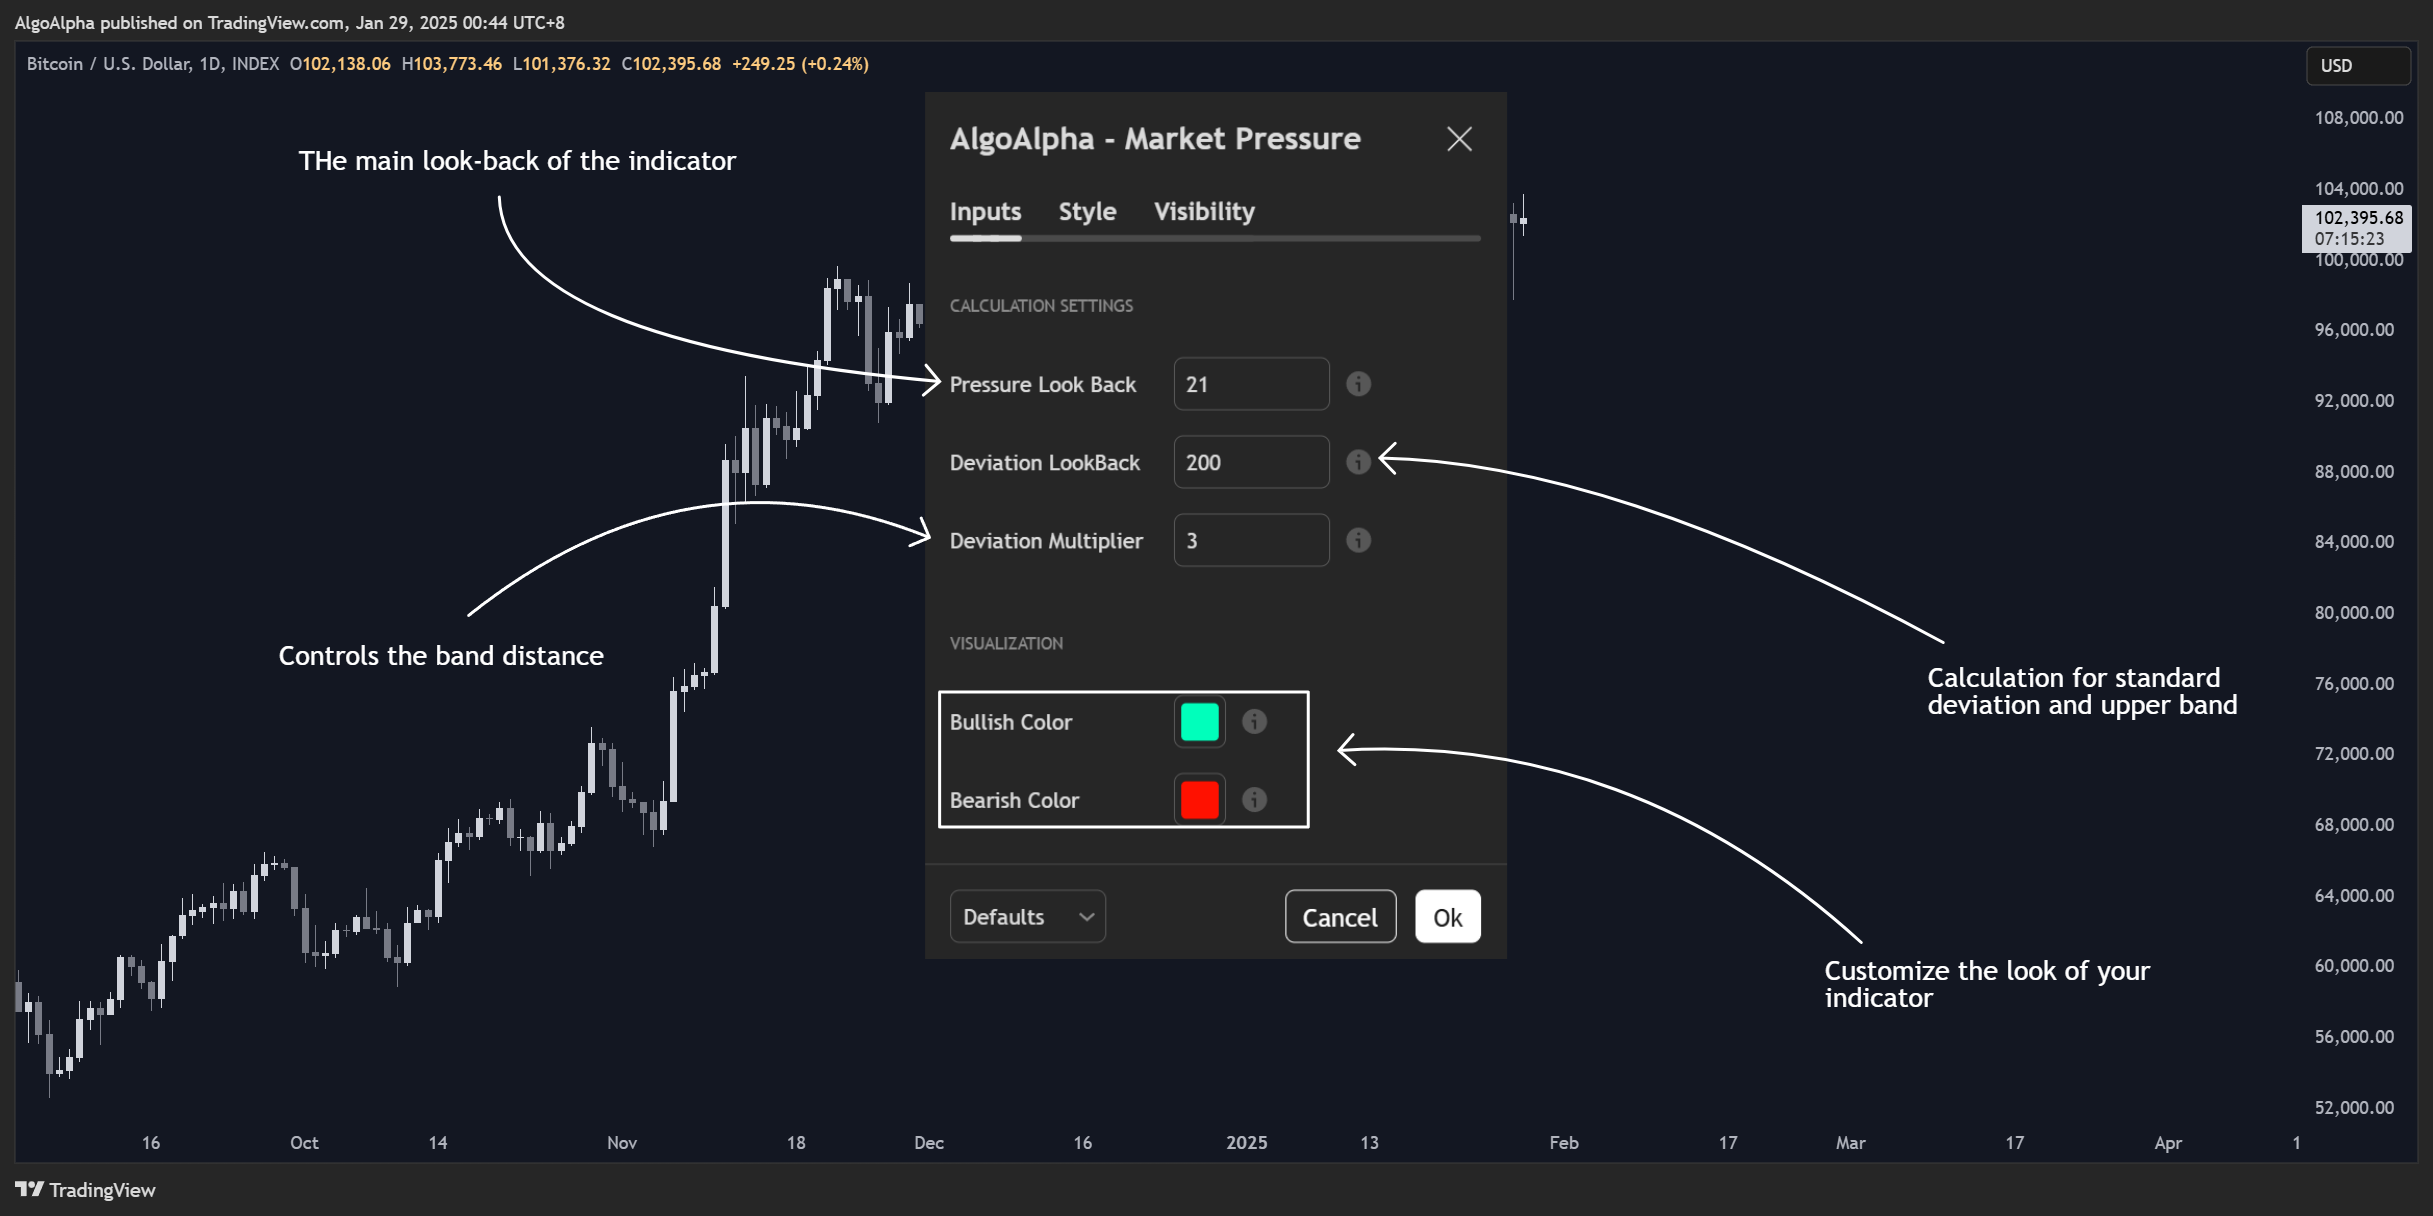Click the TradingView logo
The image size is (2433, 1216).
coord(85,1190)
